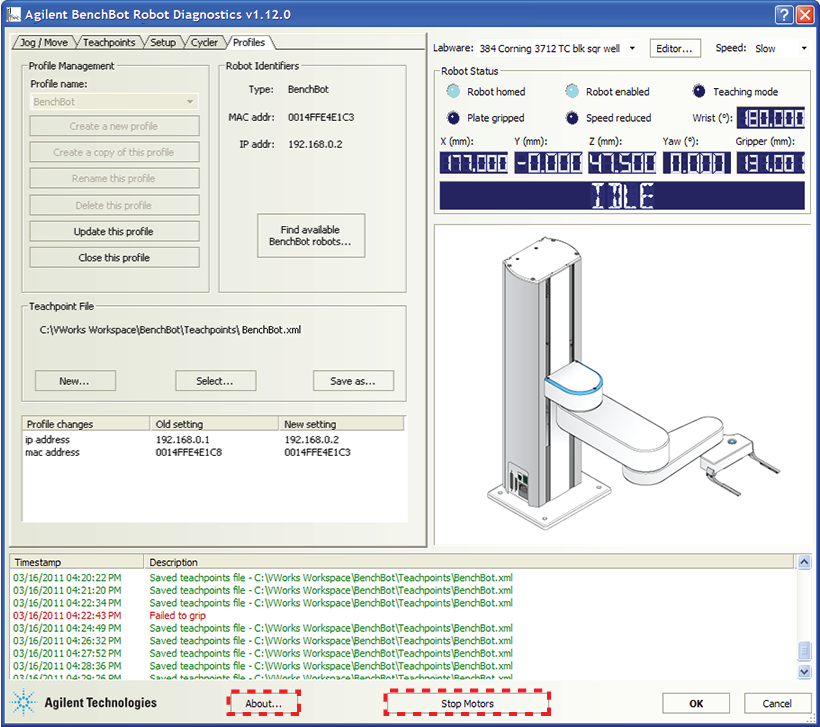Screen dimensions: 820x727
Task: Open the Labware dropdown list
Action: [x=632, y=48]
